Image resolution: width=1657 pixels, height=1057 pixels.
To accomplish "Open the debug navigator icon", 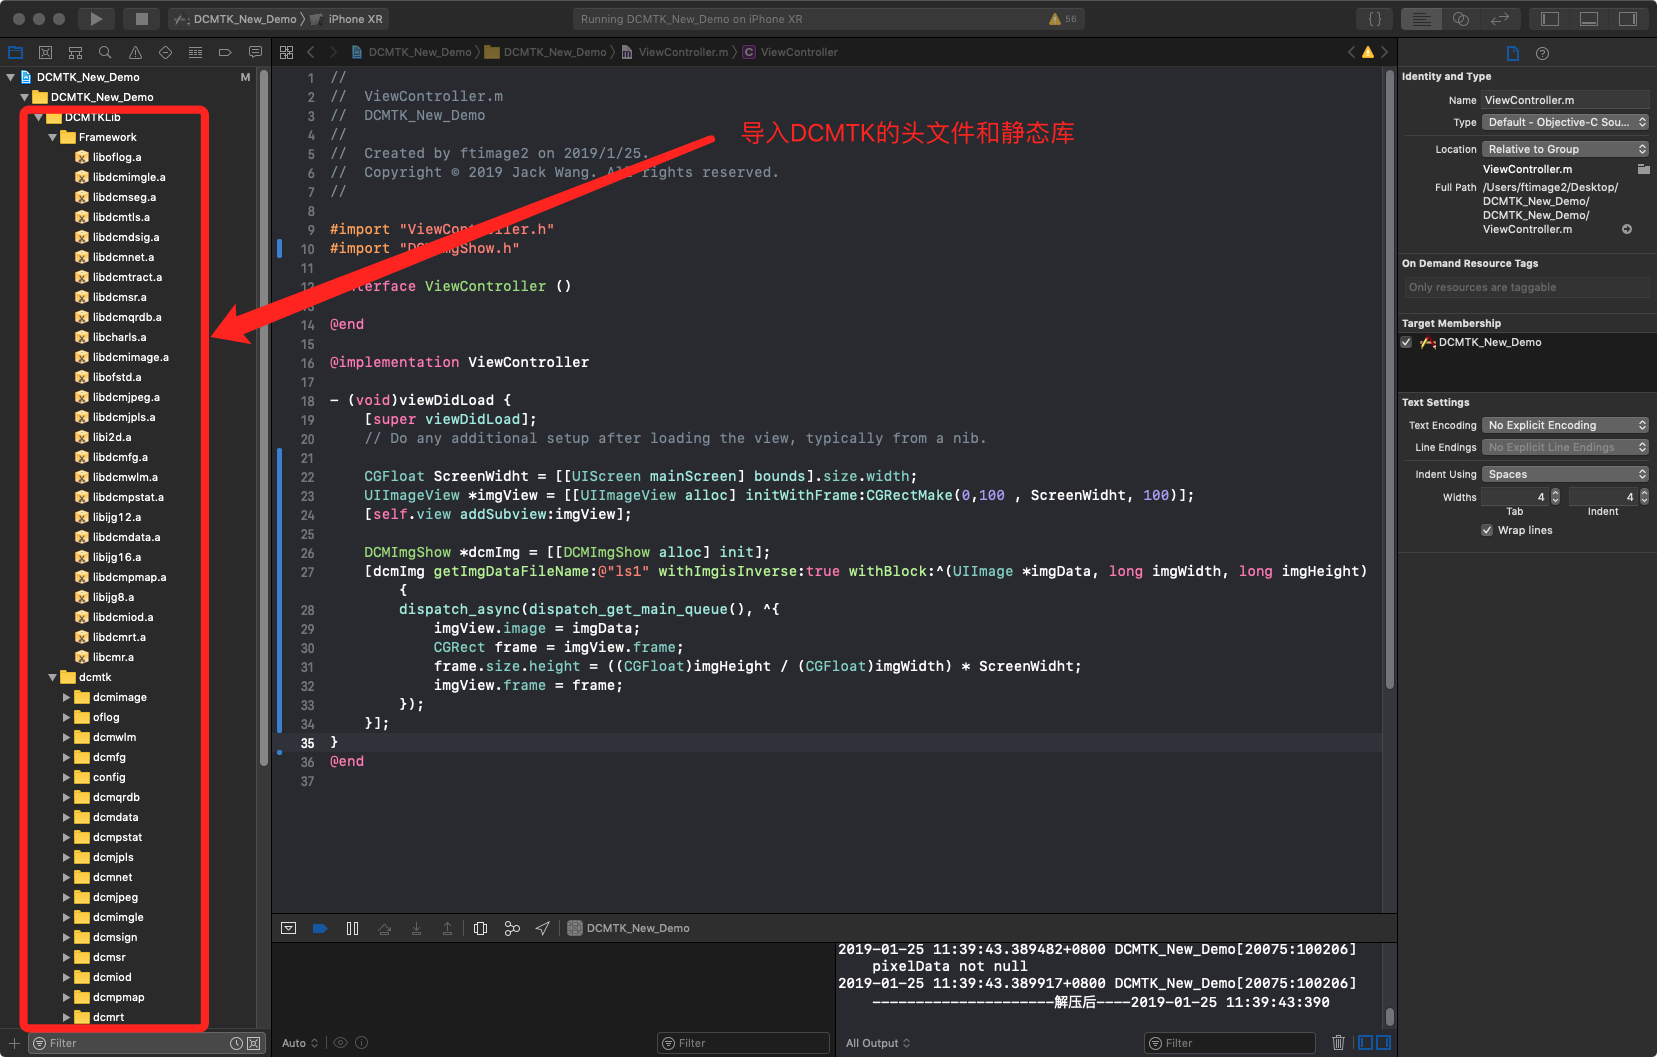I will pyautogui.click(x=195, y=52).
